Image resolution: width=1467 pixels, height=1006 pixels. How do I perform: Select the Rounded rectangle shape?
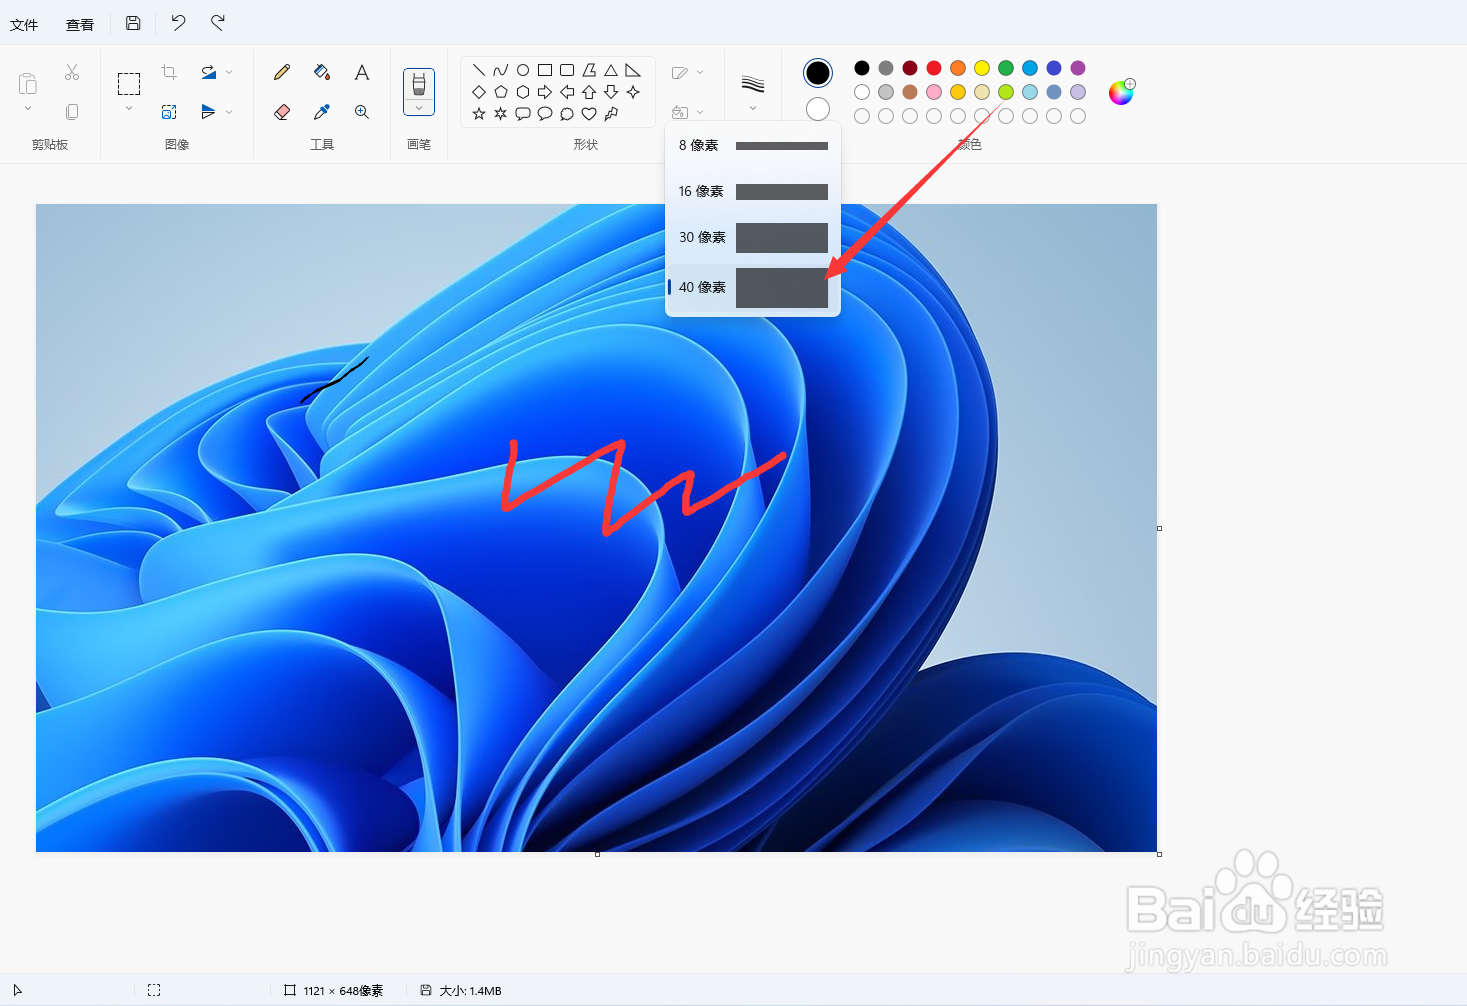567,70
